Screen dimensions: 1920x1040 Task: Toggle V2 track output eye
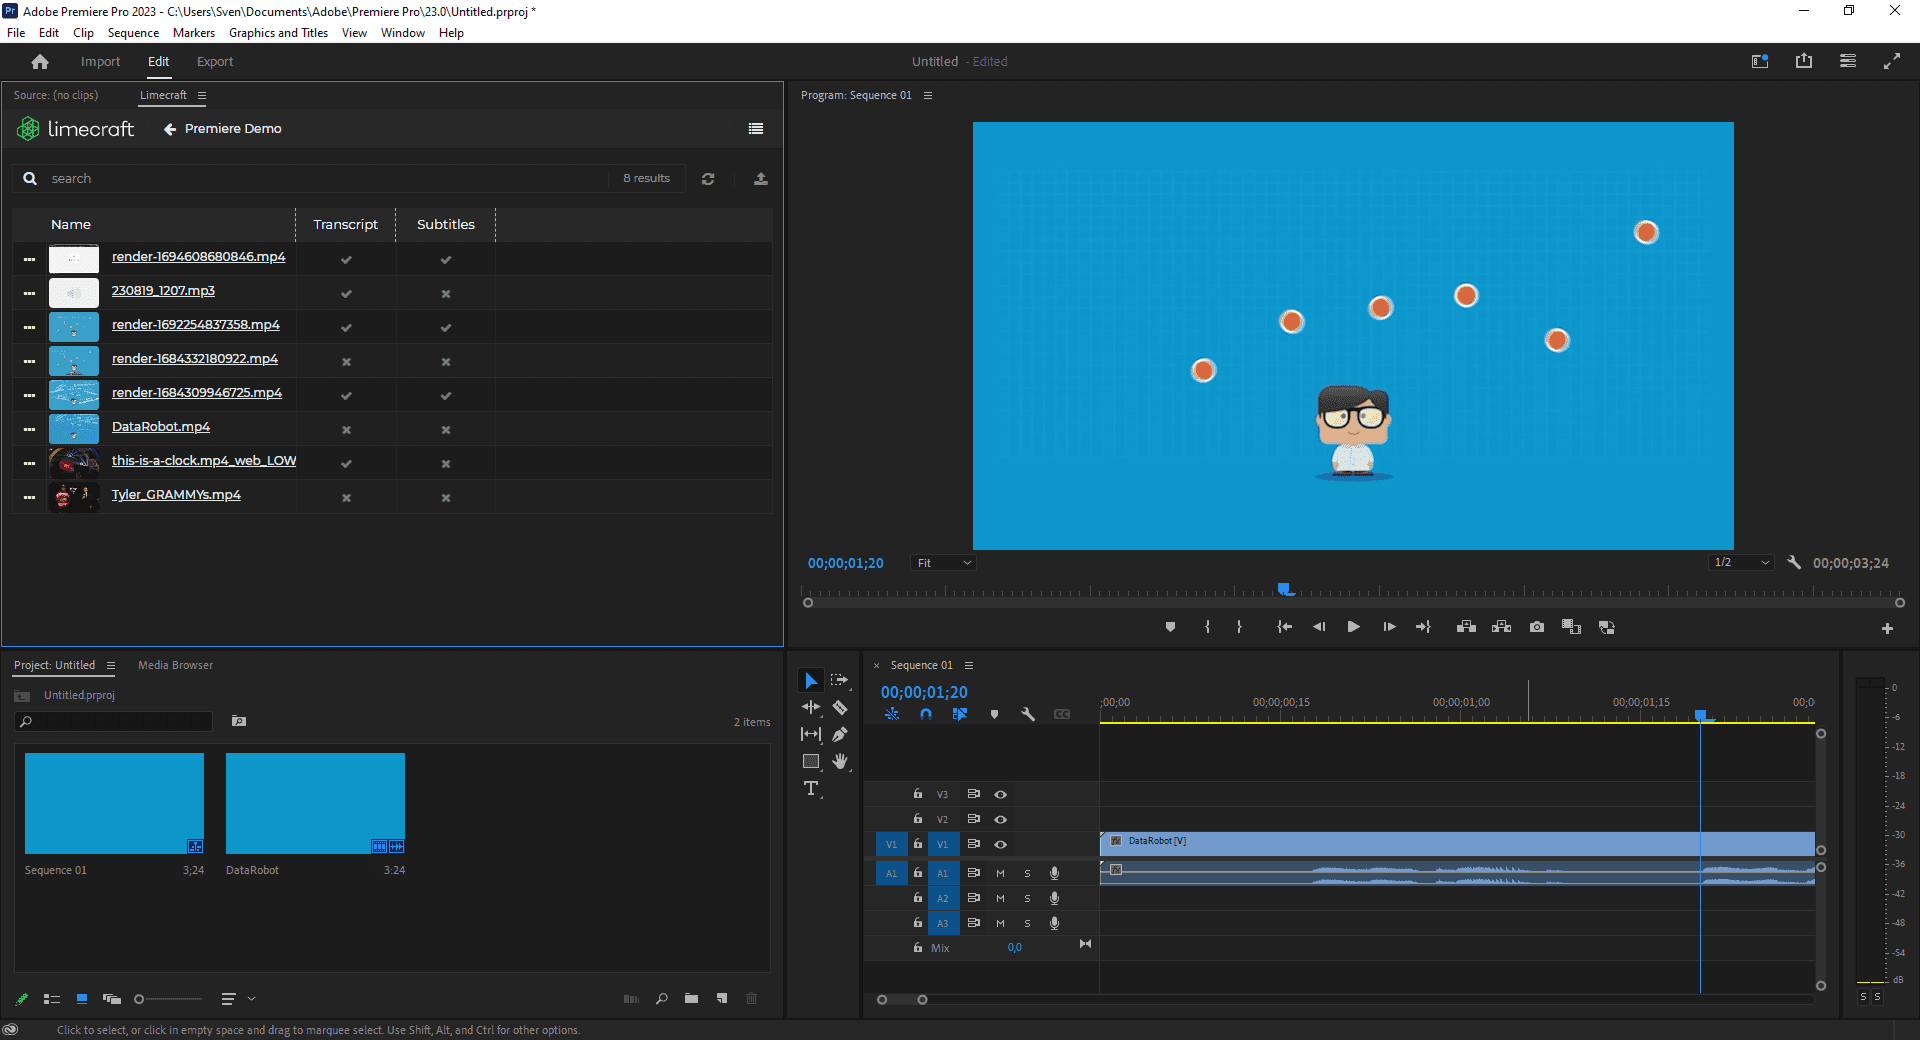coord(1000,819)
